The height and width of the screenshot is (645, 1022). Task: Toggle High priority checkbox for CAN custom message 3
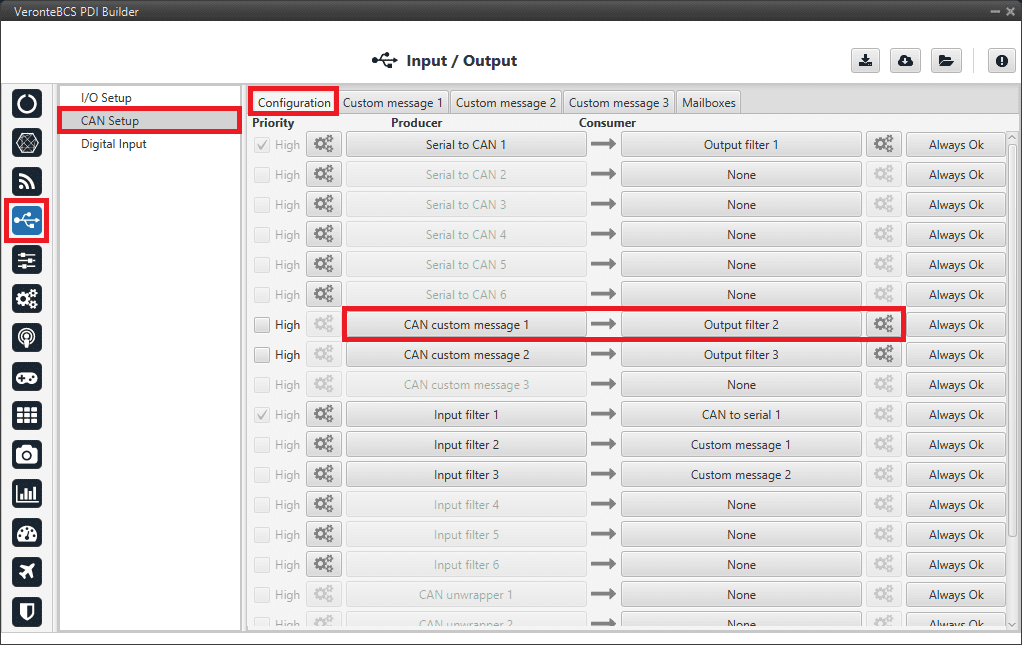point(262,384)
